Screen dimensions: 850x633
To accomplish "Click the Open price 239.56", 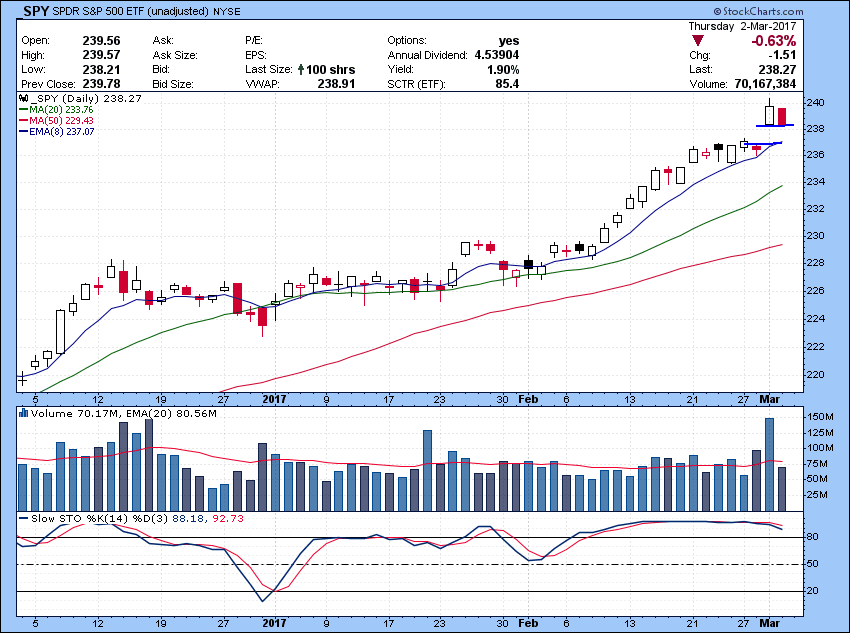I will pyautogui.click(x=101, y=41).
